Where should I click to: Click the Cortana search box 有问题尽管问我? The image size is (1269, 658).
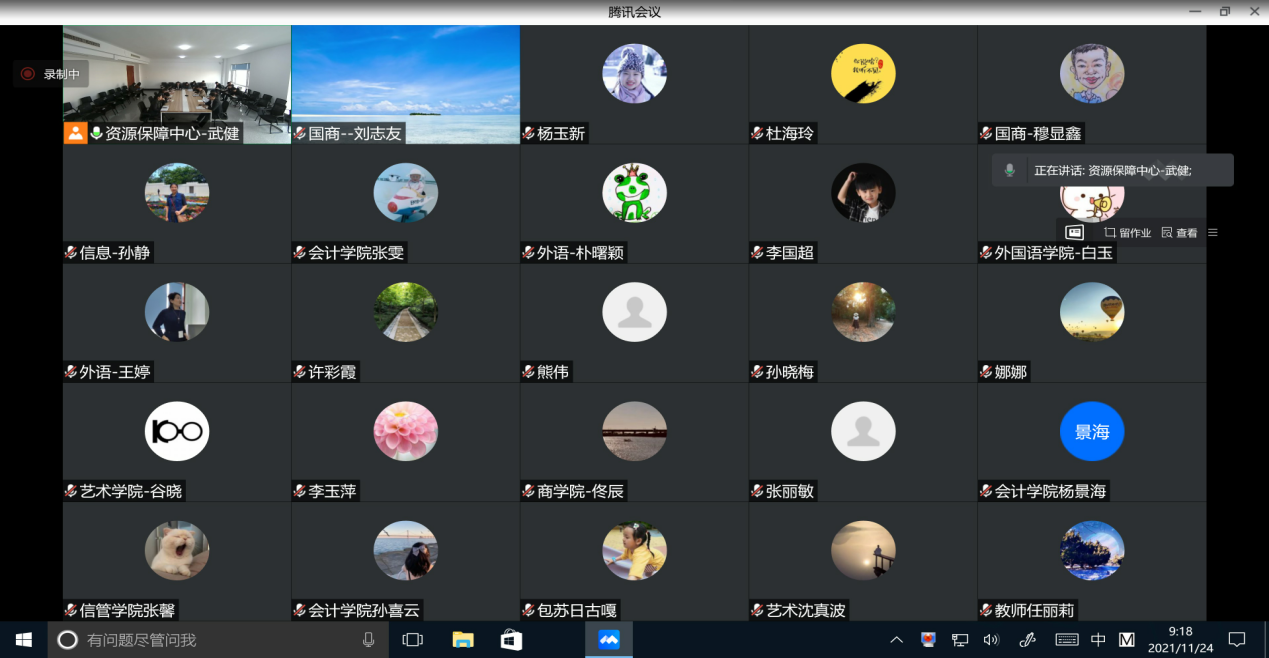pyautogui.click(x=218, y=640)
